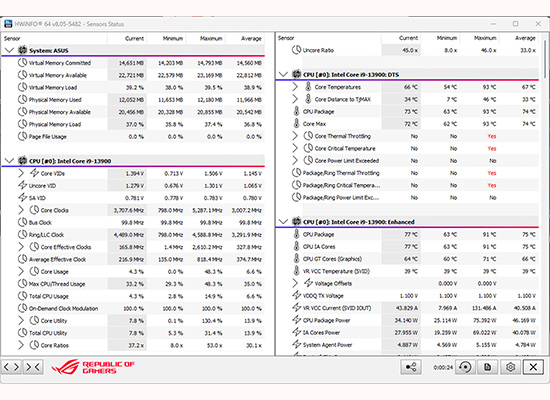Expand the Core Thermal Throttling row
550x400 pixels.
[x=295, y=136]
